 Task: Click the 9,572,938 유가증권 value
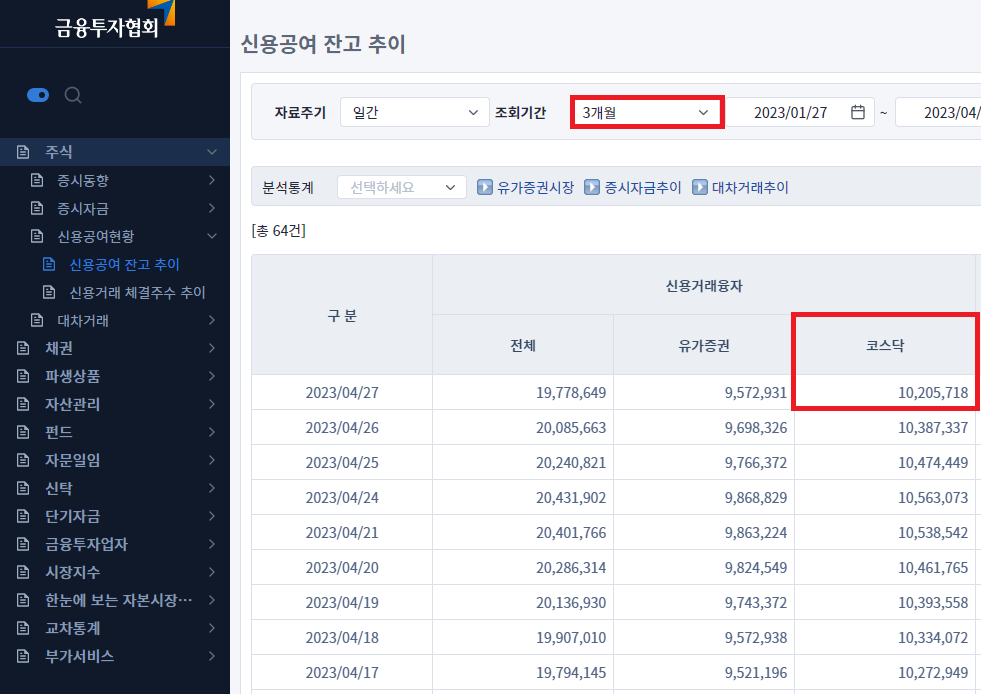click(x=756, y=638)
